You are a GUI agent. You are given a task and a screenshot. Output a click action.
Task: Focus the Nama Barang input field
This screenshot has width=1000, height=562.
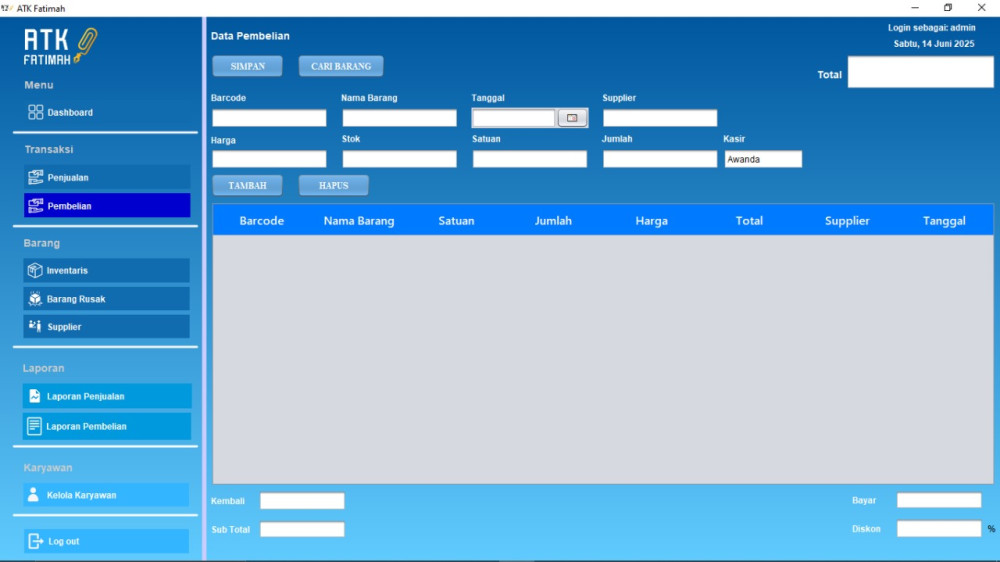[399, 118]
